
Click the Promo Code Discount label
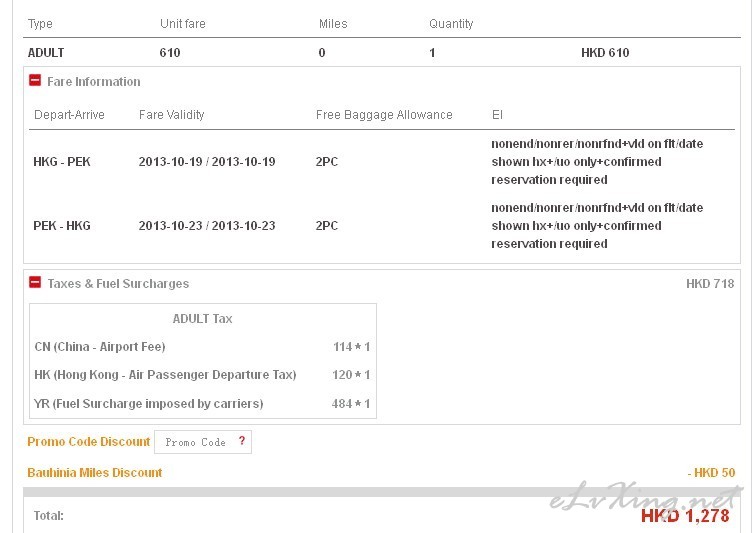tap(88, 442)
